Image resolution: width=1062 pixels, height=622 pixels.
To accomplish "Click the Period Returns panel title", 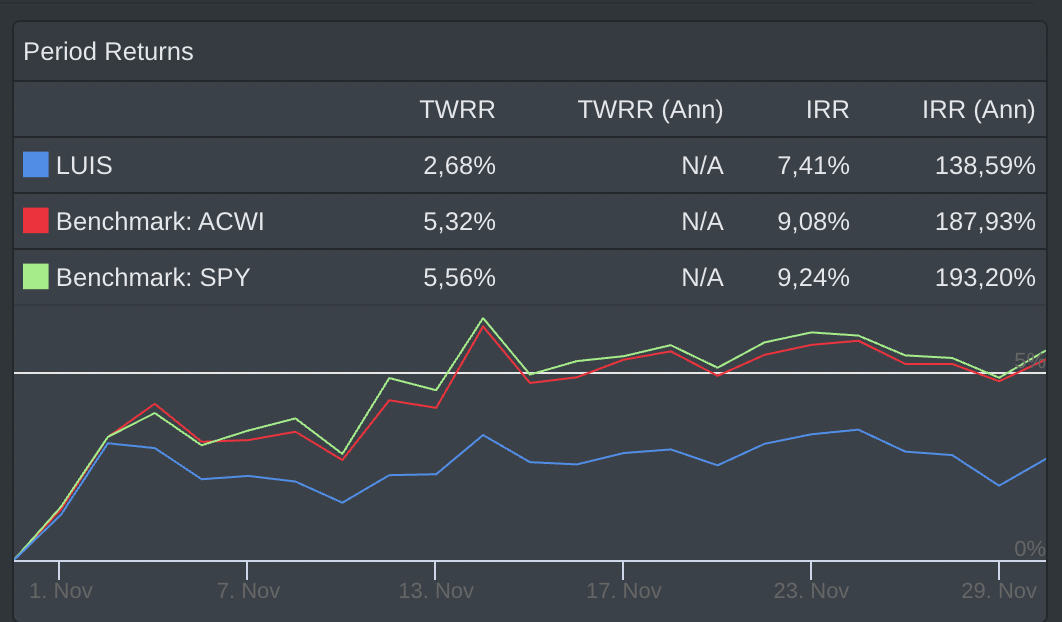I will pyautogui.click(x=108, y=51).
